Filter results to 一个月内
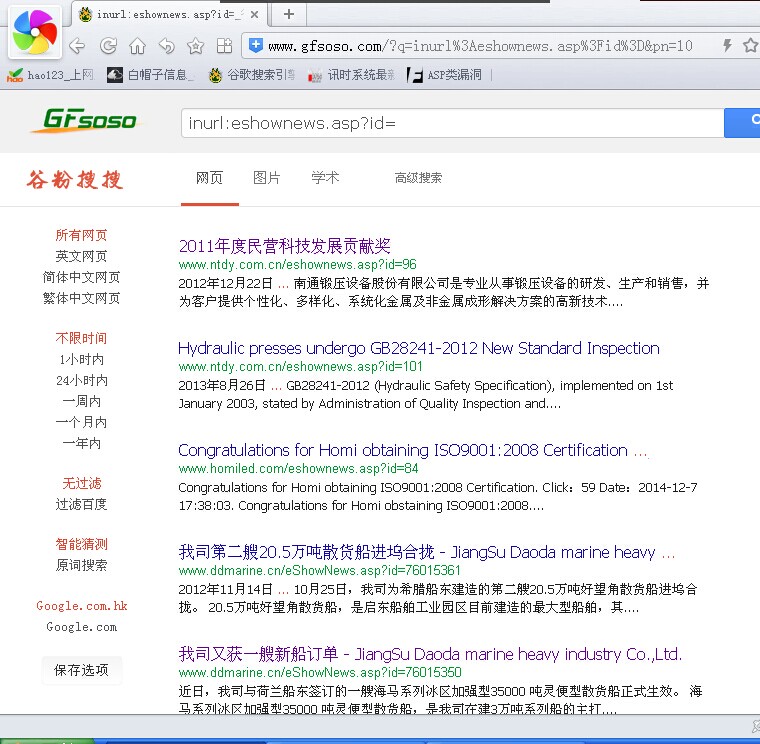The width and height of the screenshot is (760, 744). 81,422
